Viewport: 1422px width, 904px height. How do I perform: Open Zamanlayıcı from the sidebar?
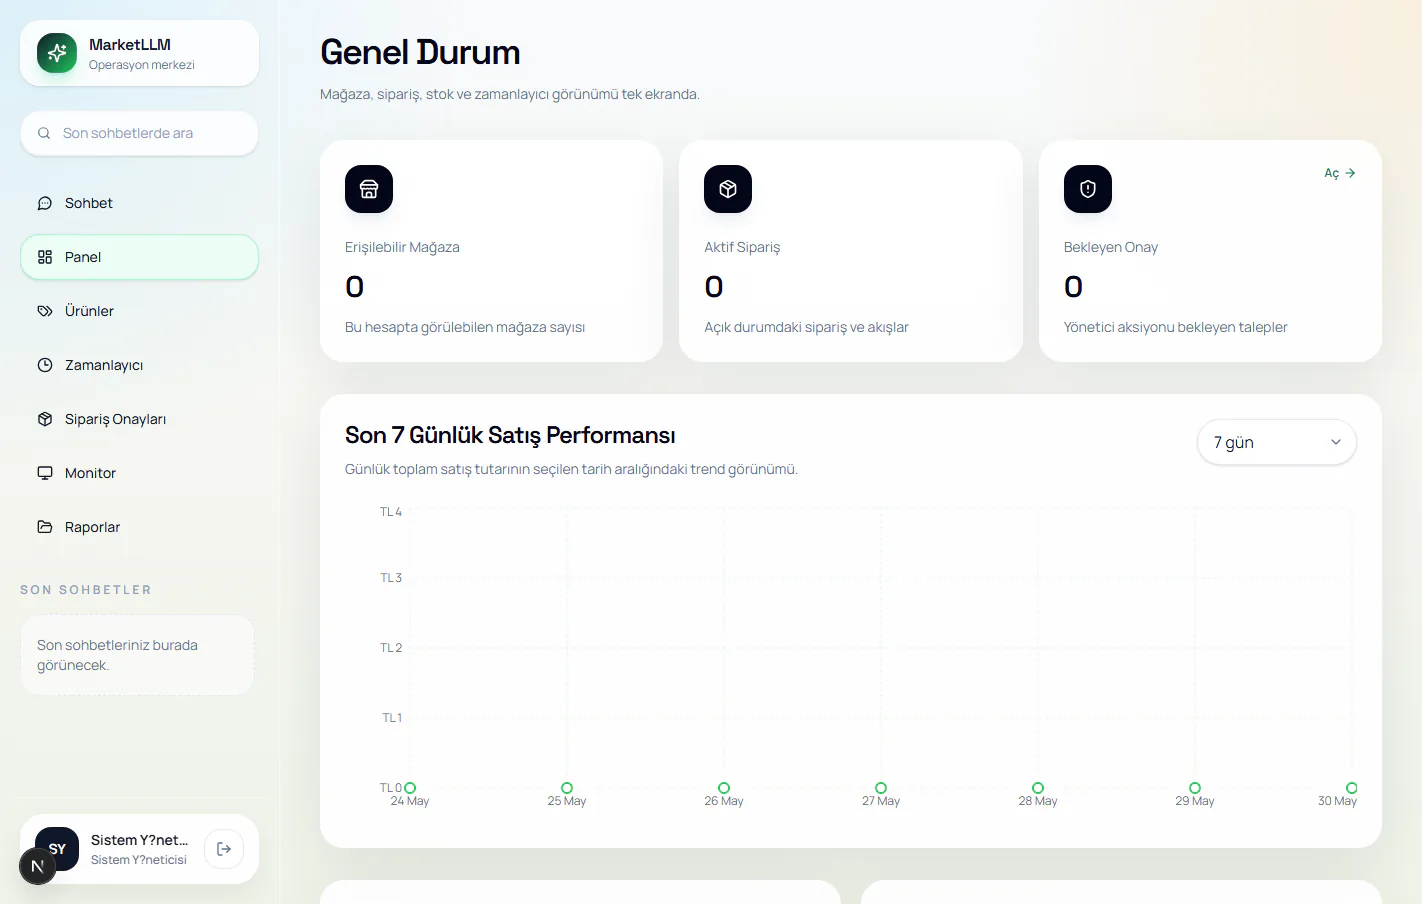pyautogui.click(x=139, y=365)
